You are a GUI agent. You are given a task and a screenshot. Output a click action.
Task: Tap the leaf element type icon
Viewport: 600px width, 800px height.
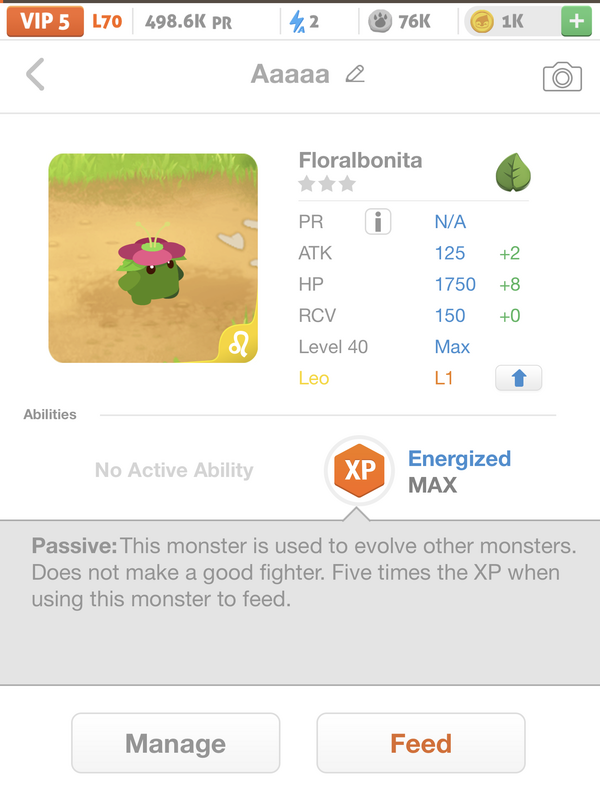(x=513, y=173)
